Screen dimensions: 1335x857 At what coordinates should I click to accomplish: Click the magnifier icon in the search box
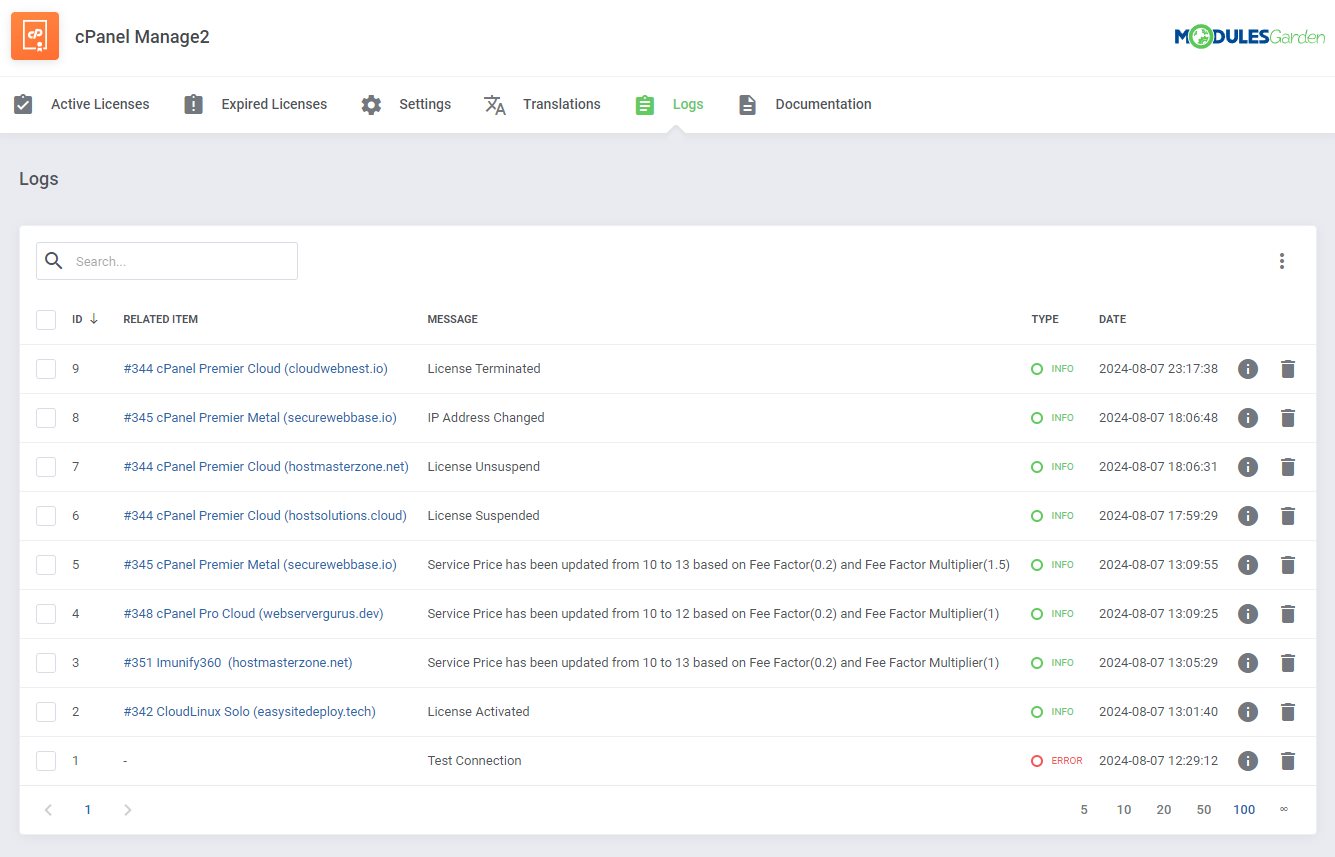[x=54, y=261]
